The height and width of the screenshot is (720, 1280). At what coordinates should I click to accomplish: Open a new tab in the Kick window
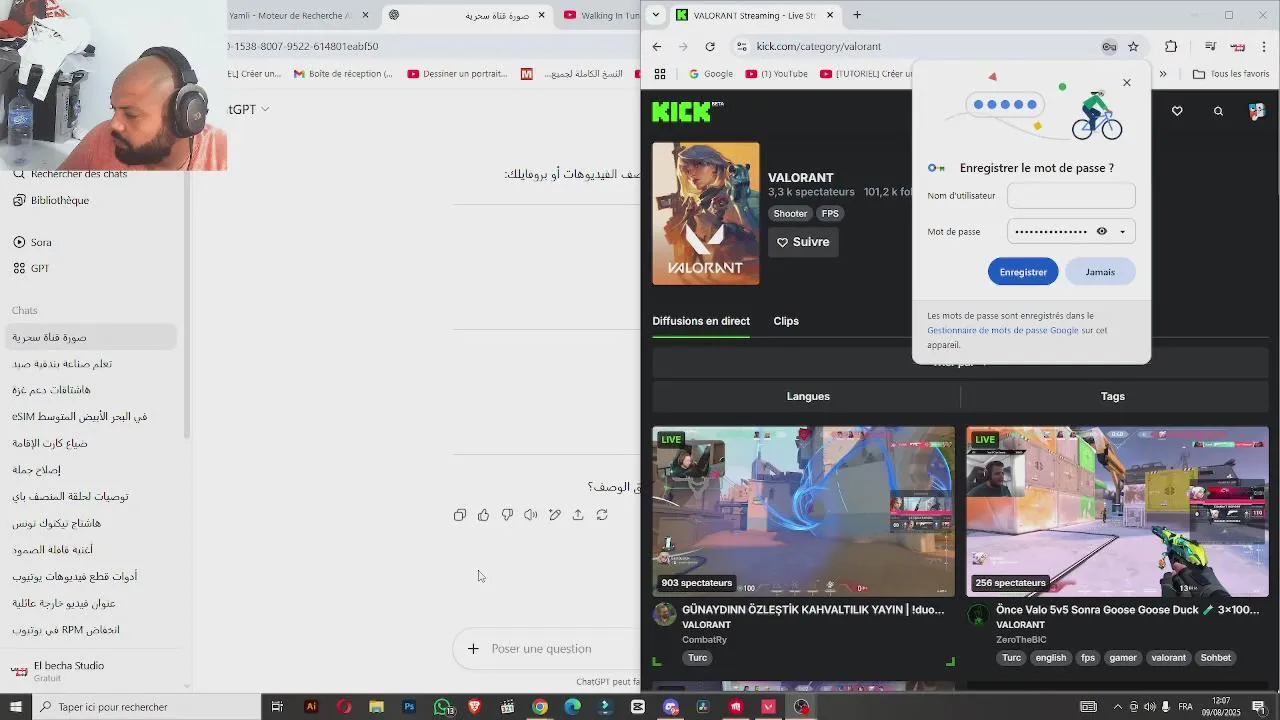pyautogui.click(x=857, y=15)
